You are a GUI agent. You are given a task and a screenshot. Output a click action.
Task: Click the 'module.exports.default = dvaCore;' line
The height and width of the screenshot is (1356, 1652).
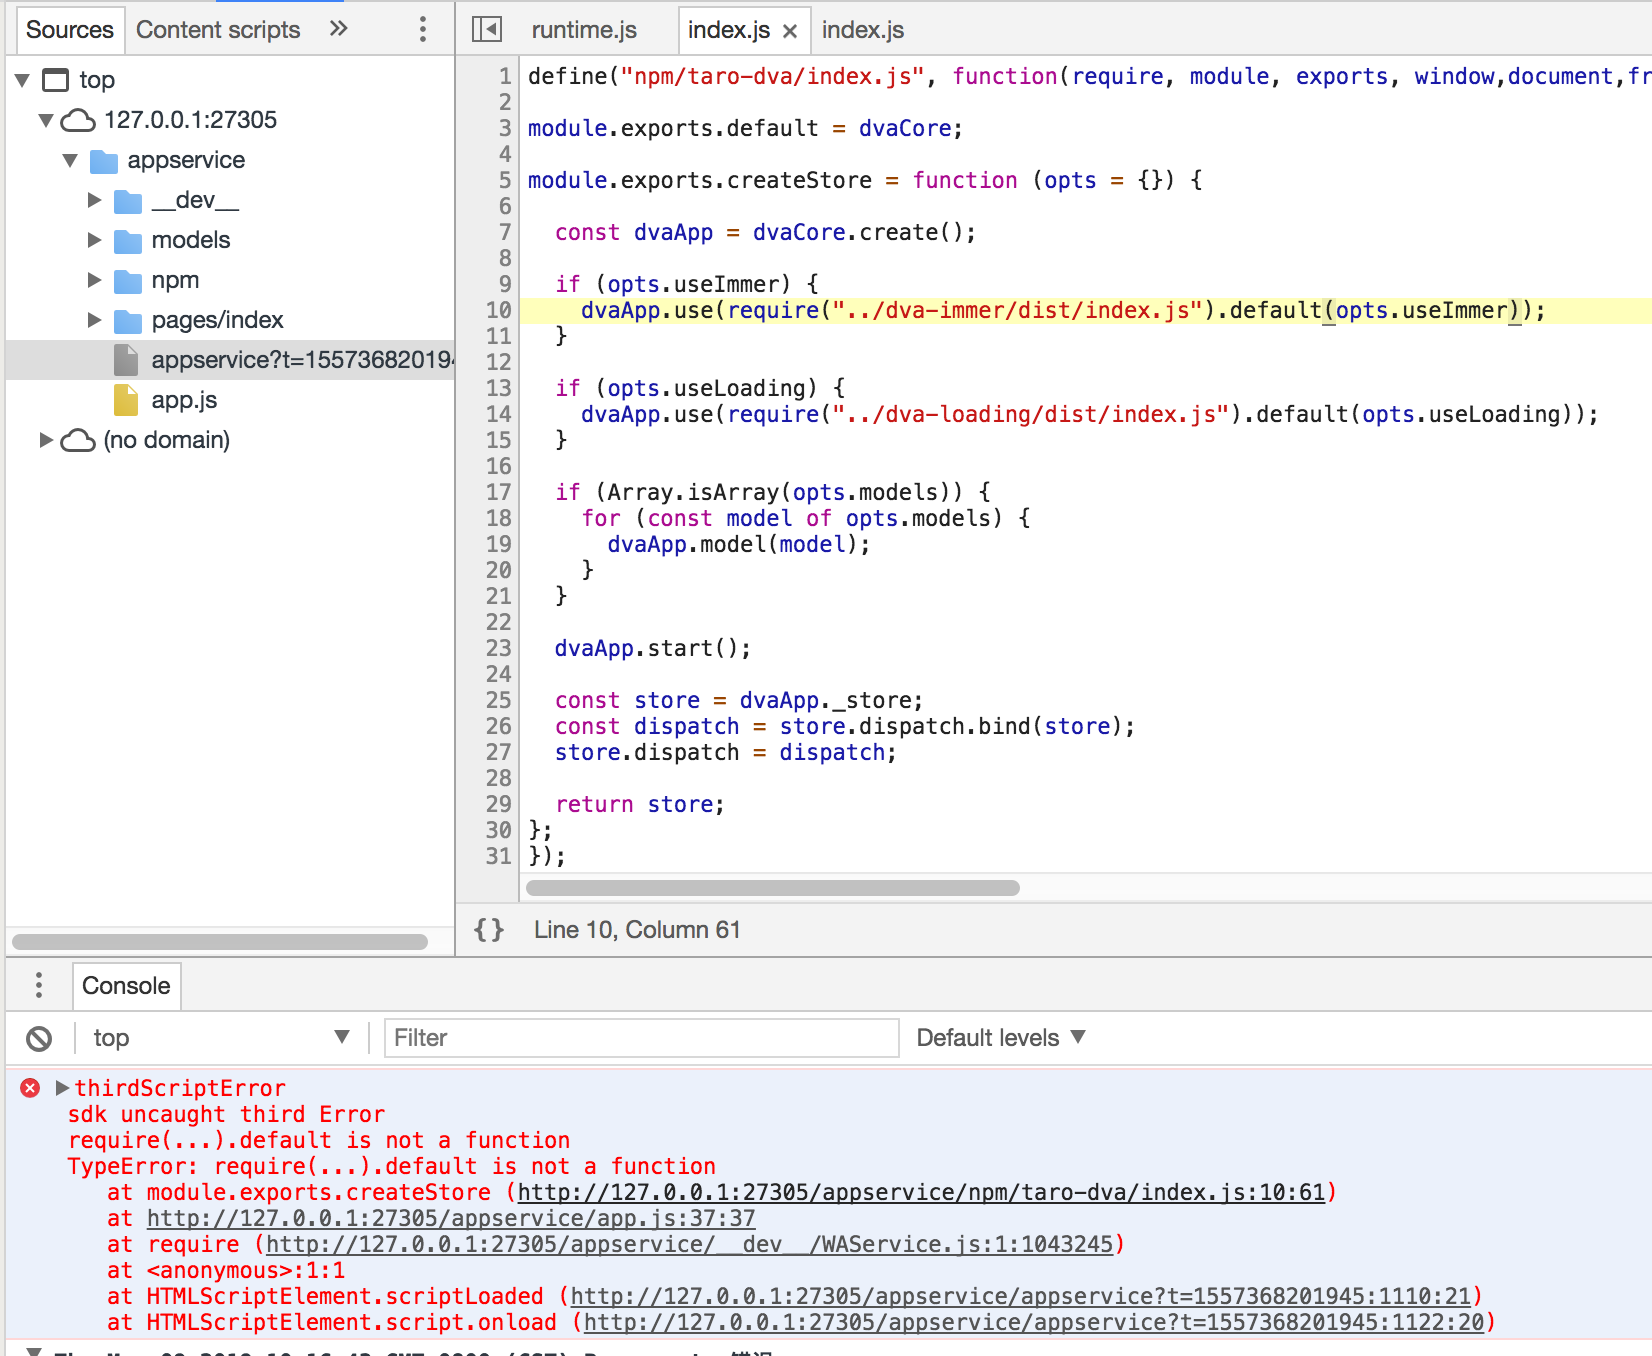(x=745, y=128)
